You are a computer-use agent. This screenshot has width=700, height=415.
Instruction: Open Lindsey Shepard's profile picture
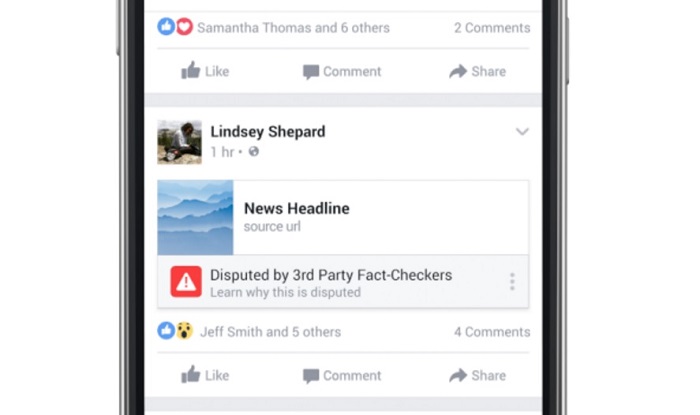[x=179, y=142]
